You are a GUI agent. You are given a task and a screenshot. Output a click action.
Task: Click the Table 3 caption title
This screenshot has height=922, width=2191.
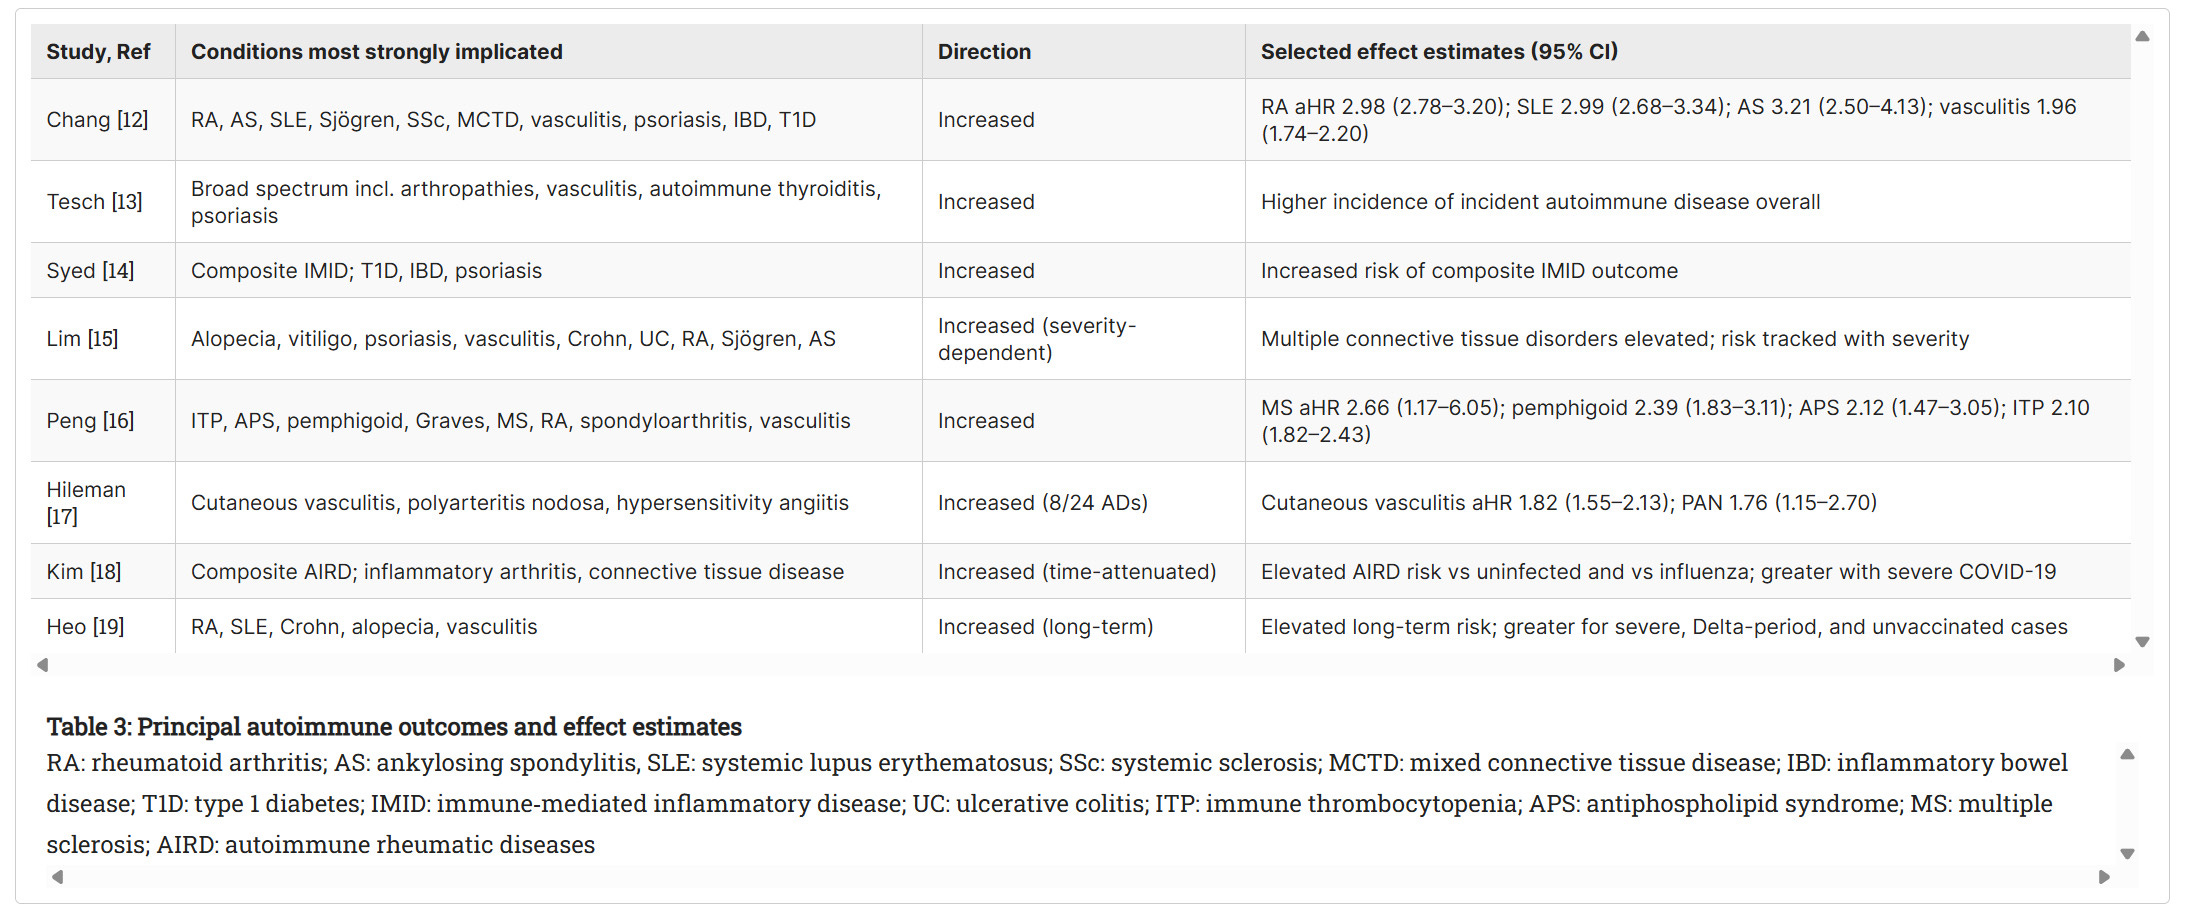[394, 726]
